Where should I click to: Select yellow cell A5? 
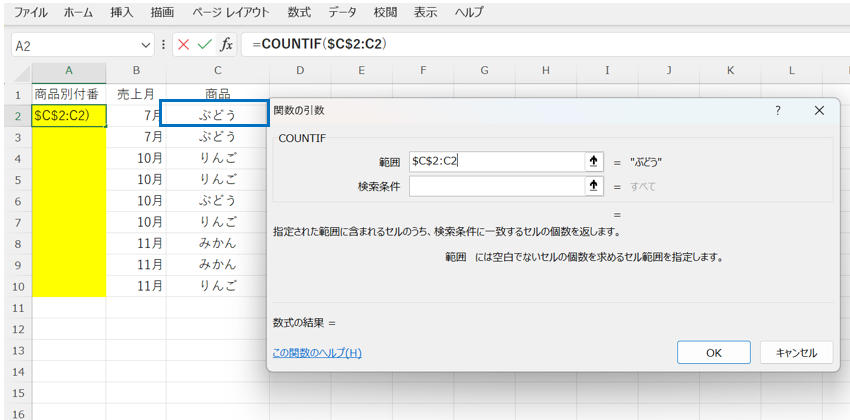(68, 179)
